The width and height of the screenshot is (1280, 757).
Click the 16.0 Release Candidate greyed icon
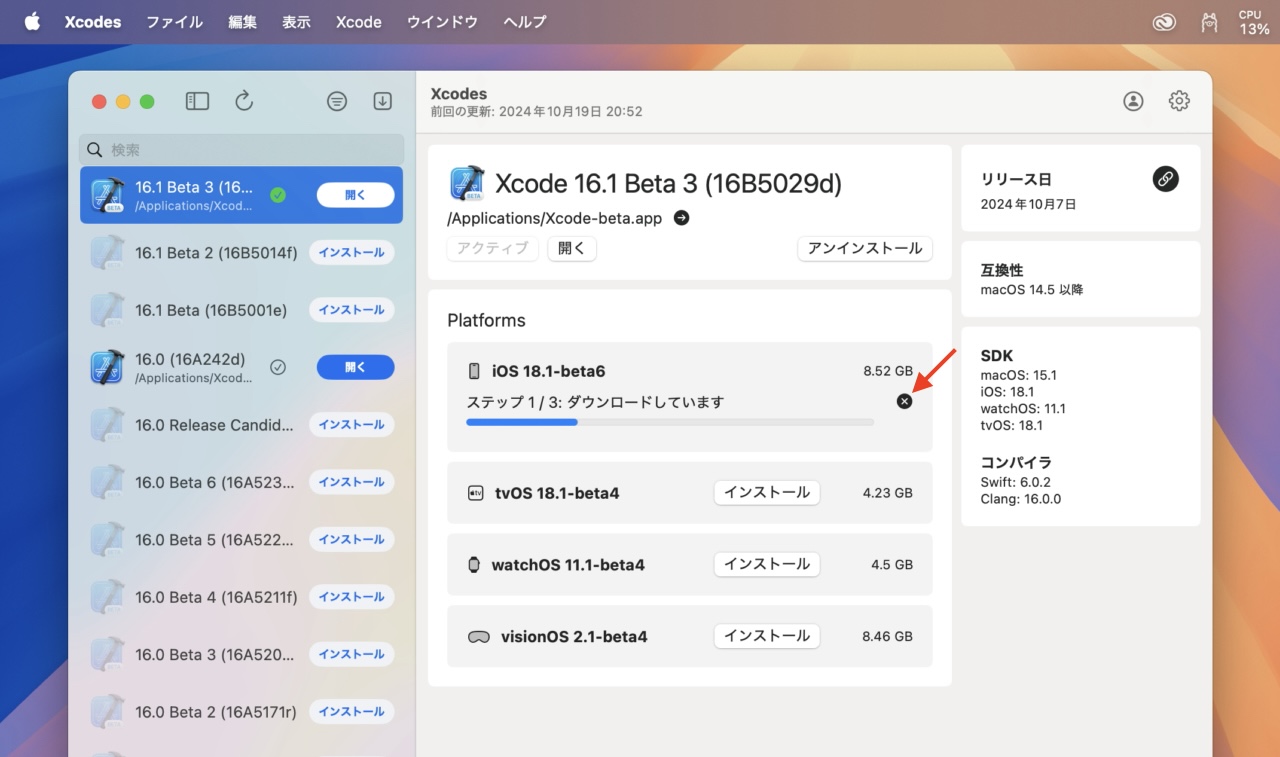pyautogui.click(x=107, y=425)
